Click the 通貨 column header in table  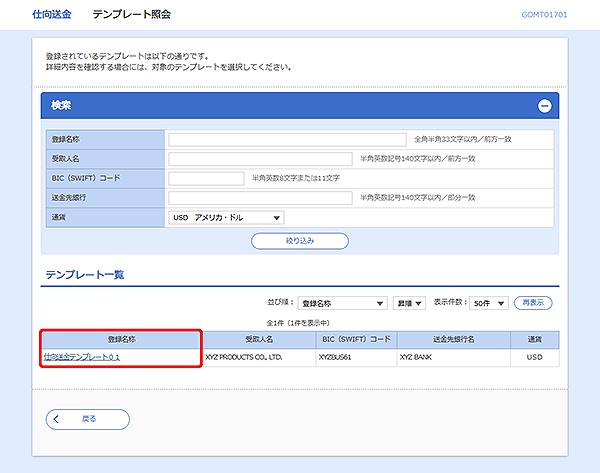(x=535, y=339)
